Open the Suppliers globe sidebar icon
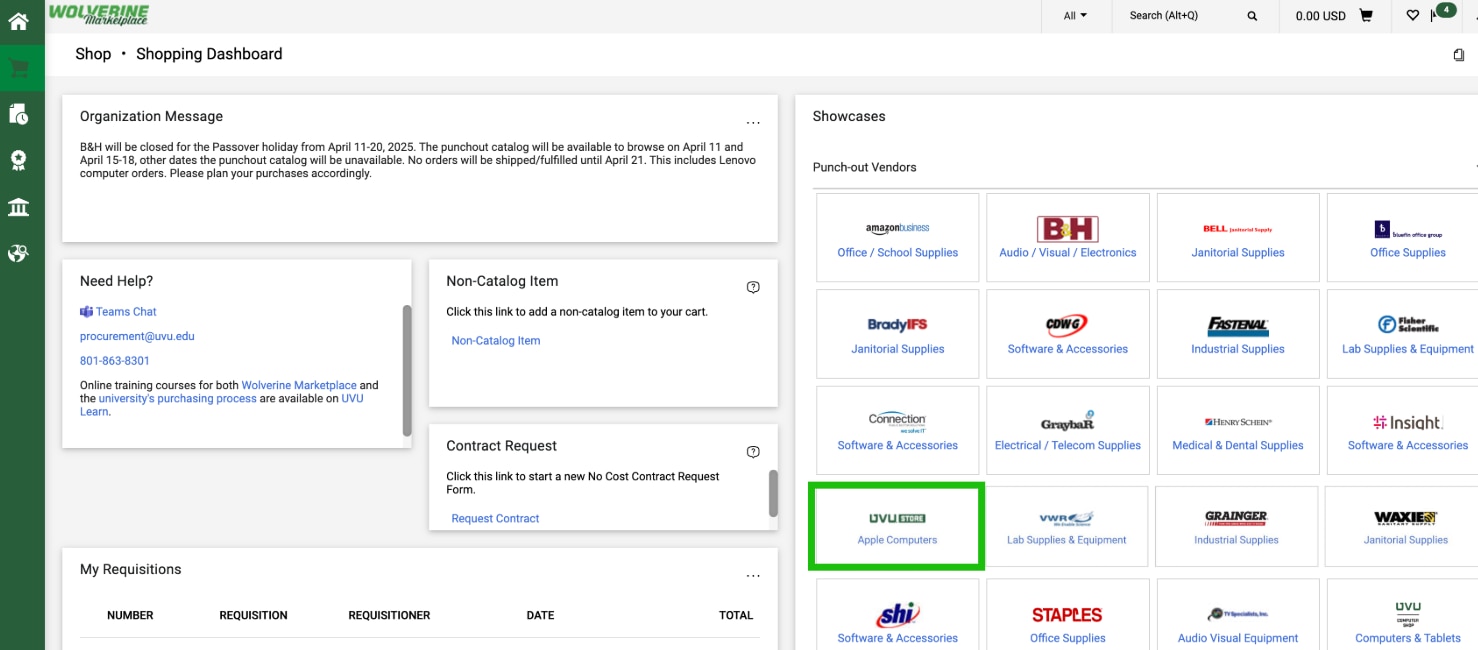Viewport: 1478px width, 650px height. 19,253
